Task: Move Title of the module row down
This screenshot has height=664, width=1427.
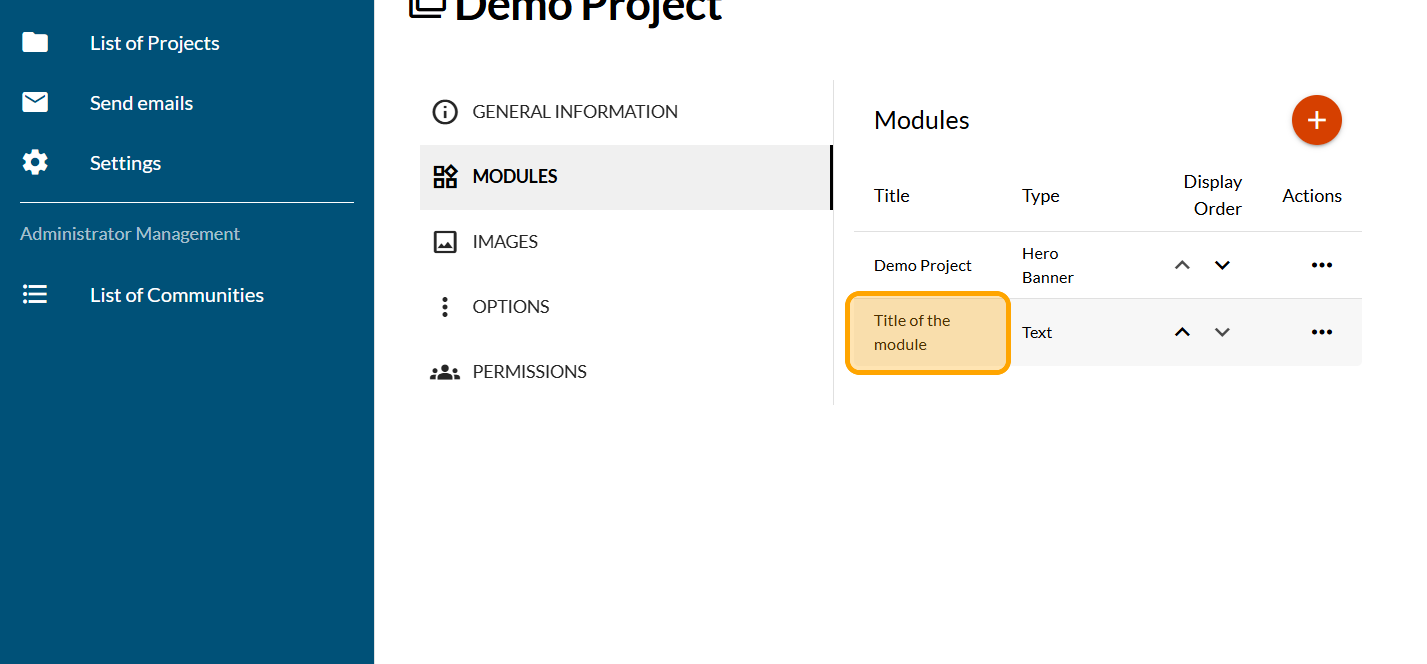Action: coord(1222,332)
